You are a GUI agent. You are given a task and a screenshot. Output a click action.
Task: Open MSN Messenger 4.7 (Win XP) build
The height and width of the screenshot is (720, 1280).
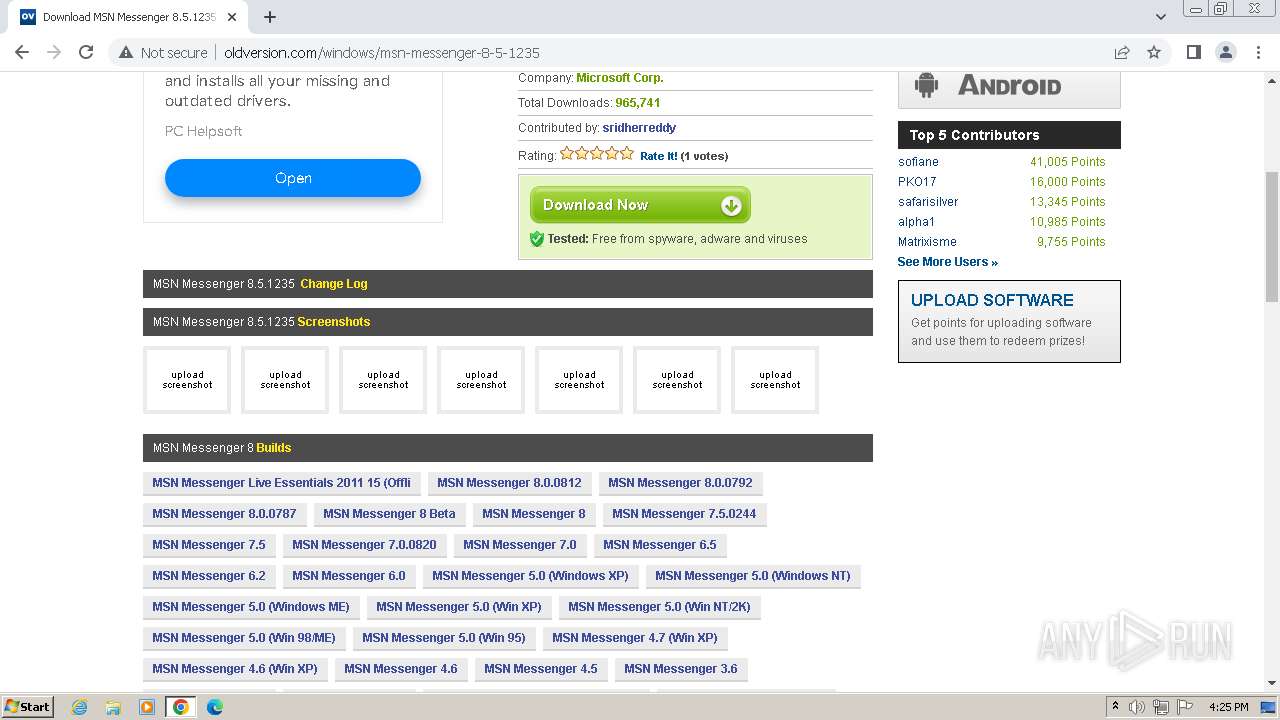click(635, 638)
